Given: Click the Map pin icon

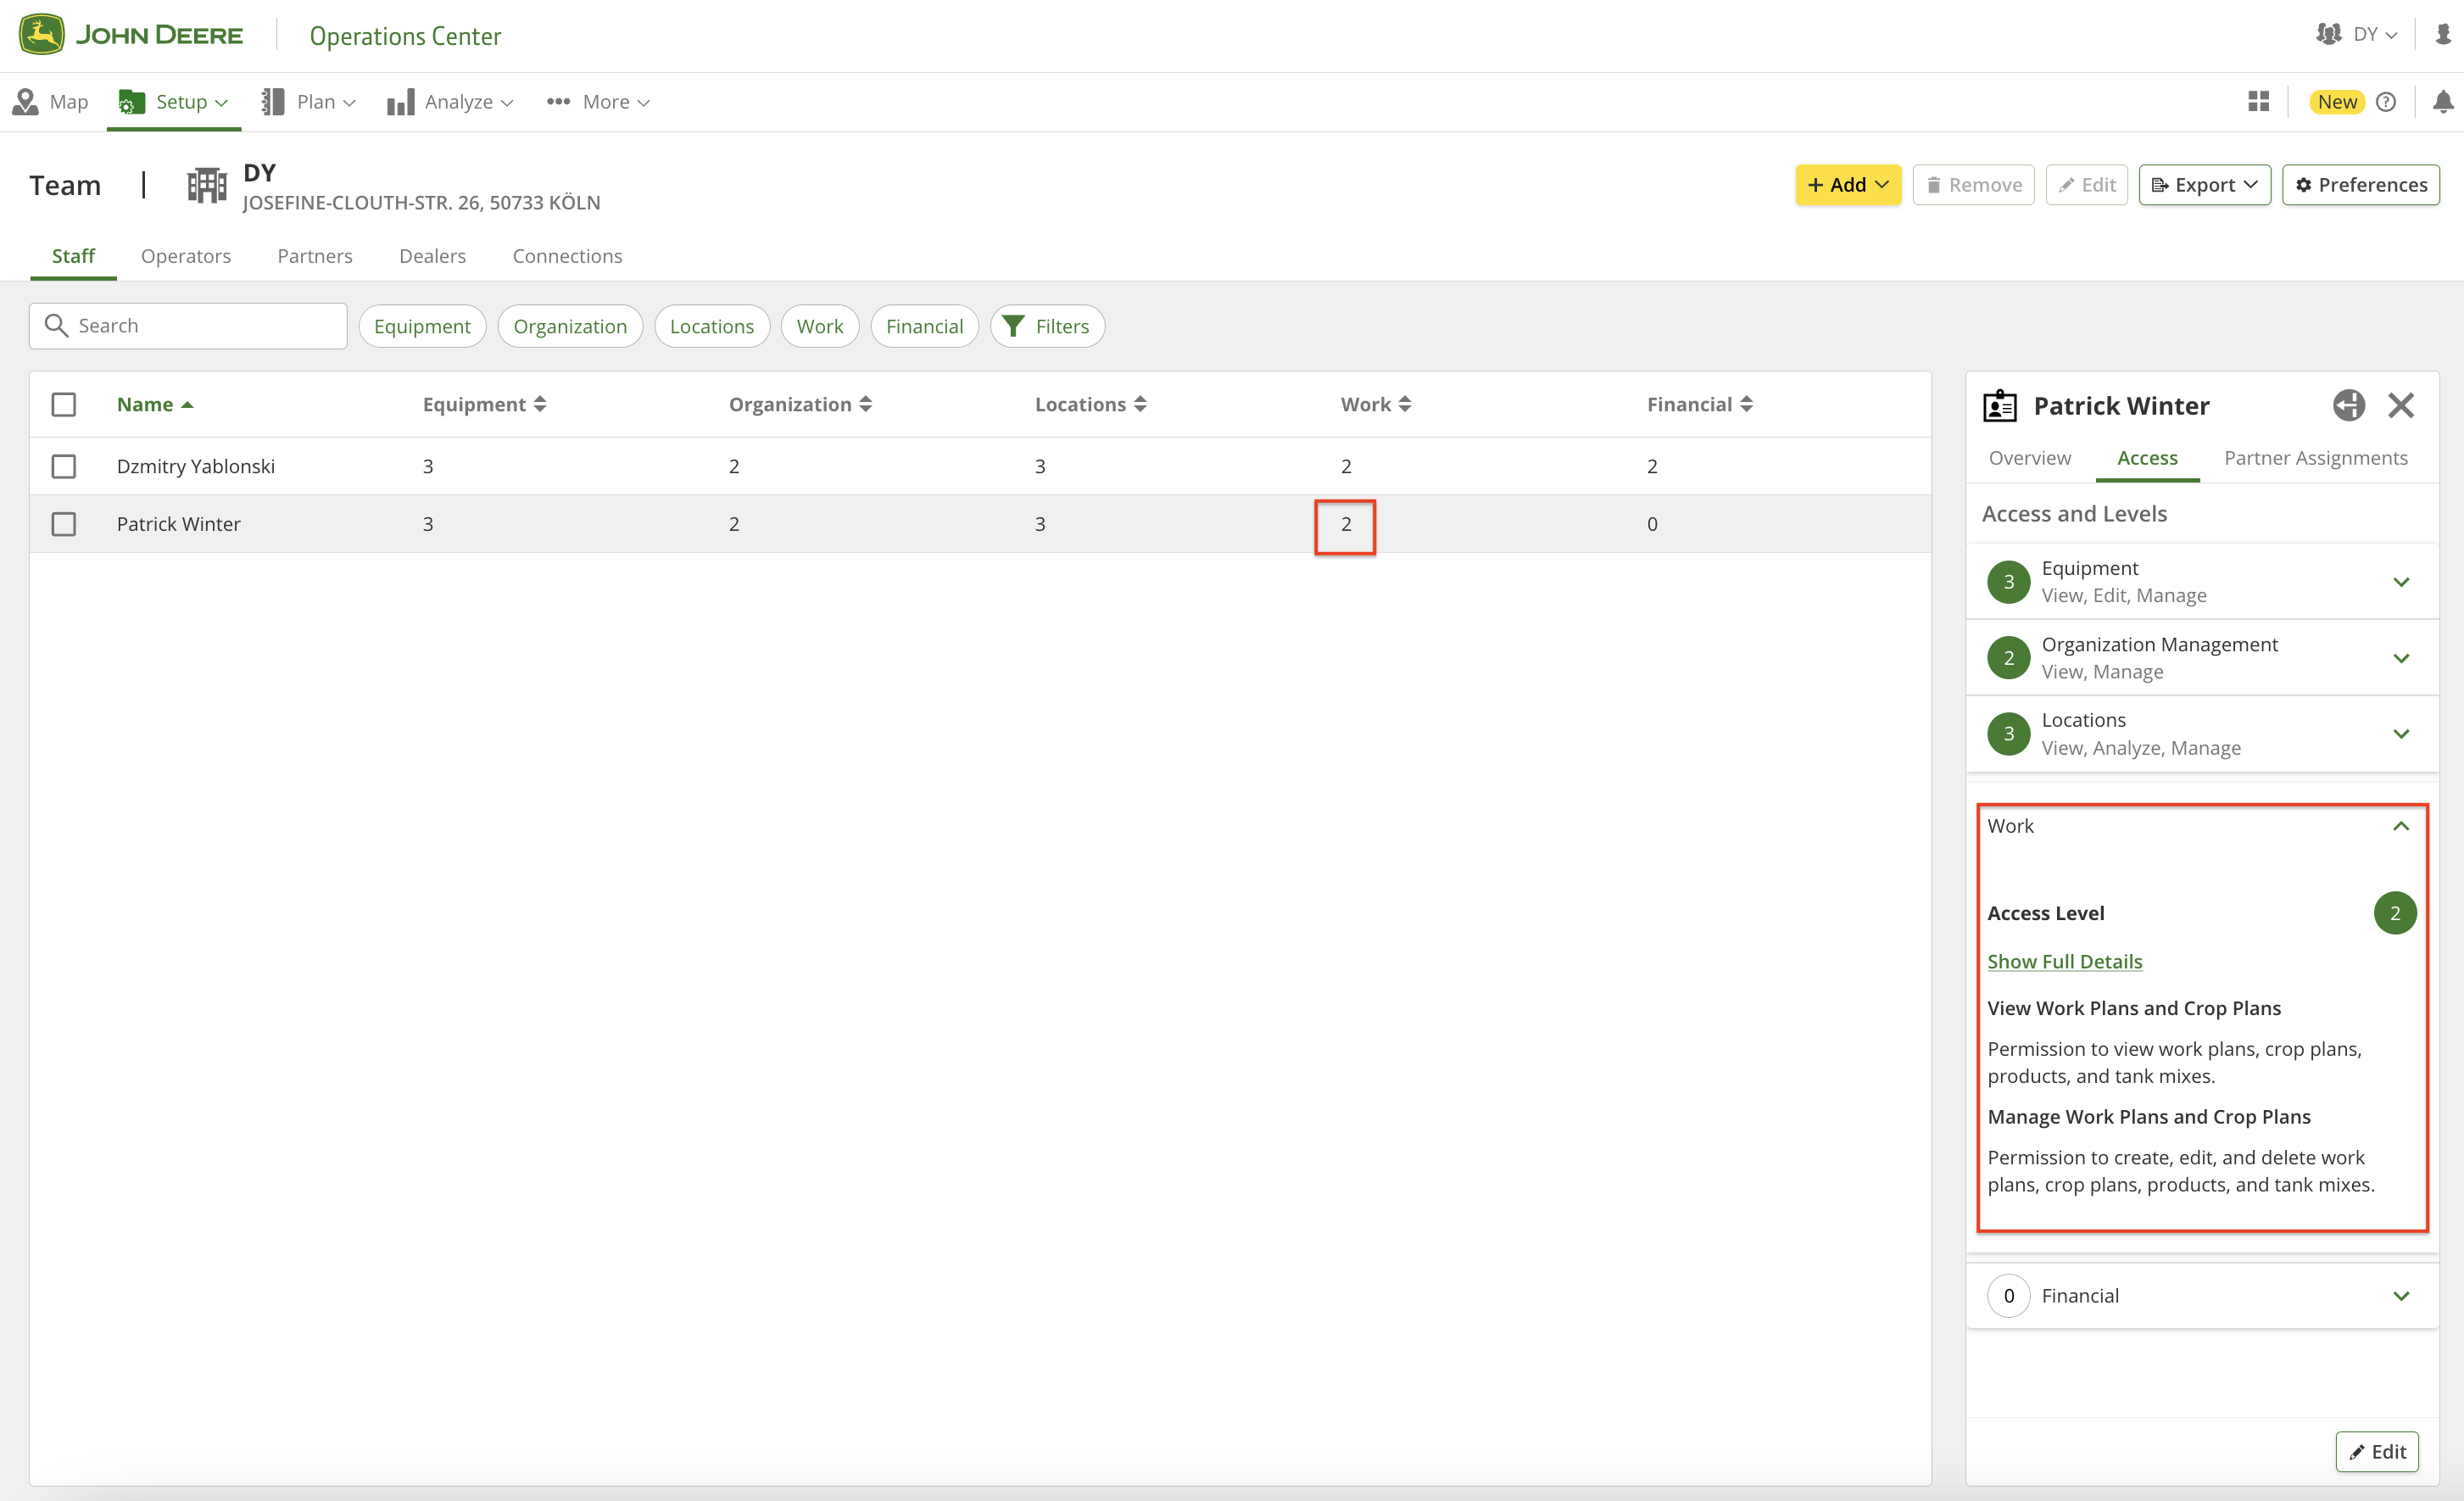Looking at the screenshot, I should click(25, 102).
